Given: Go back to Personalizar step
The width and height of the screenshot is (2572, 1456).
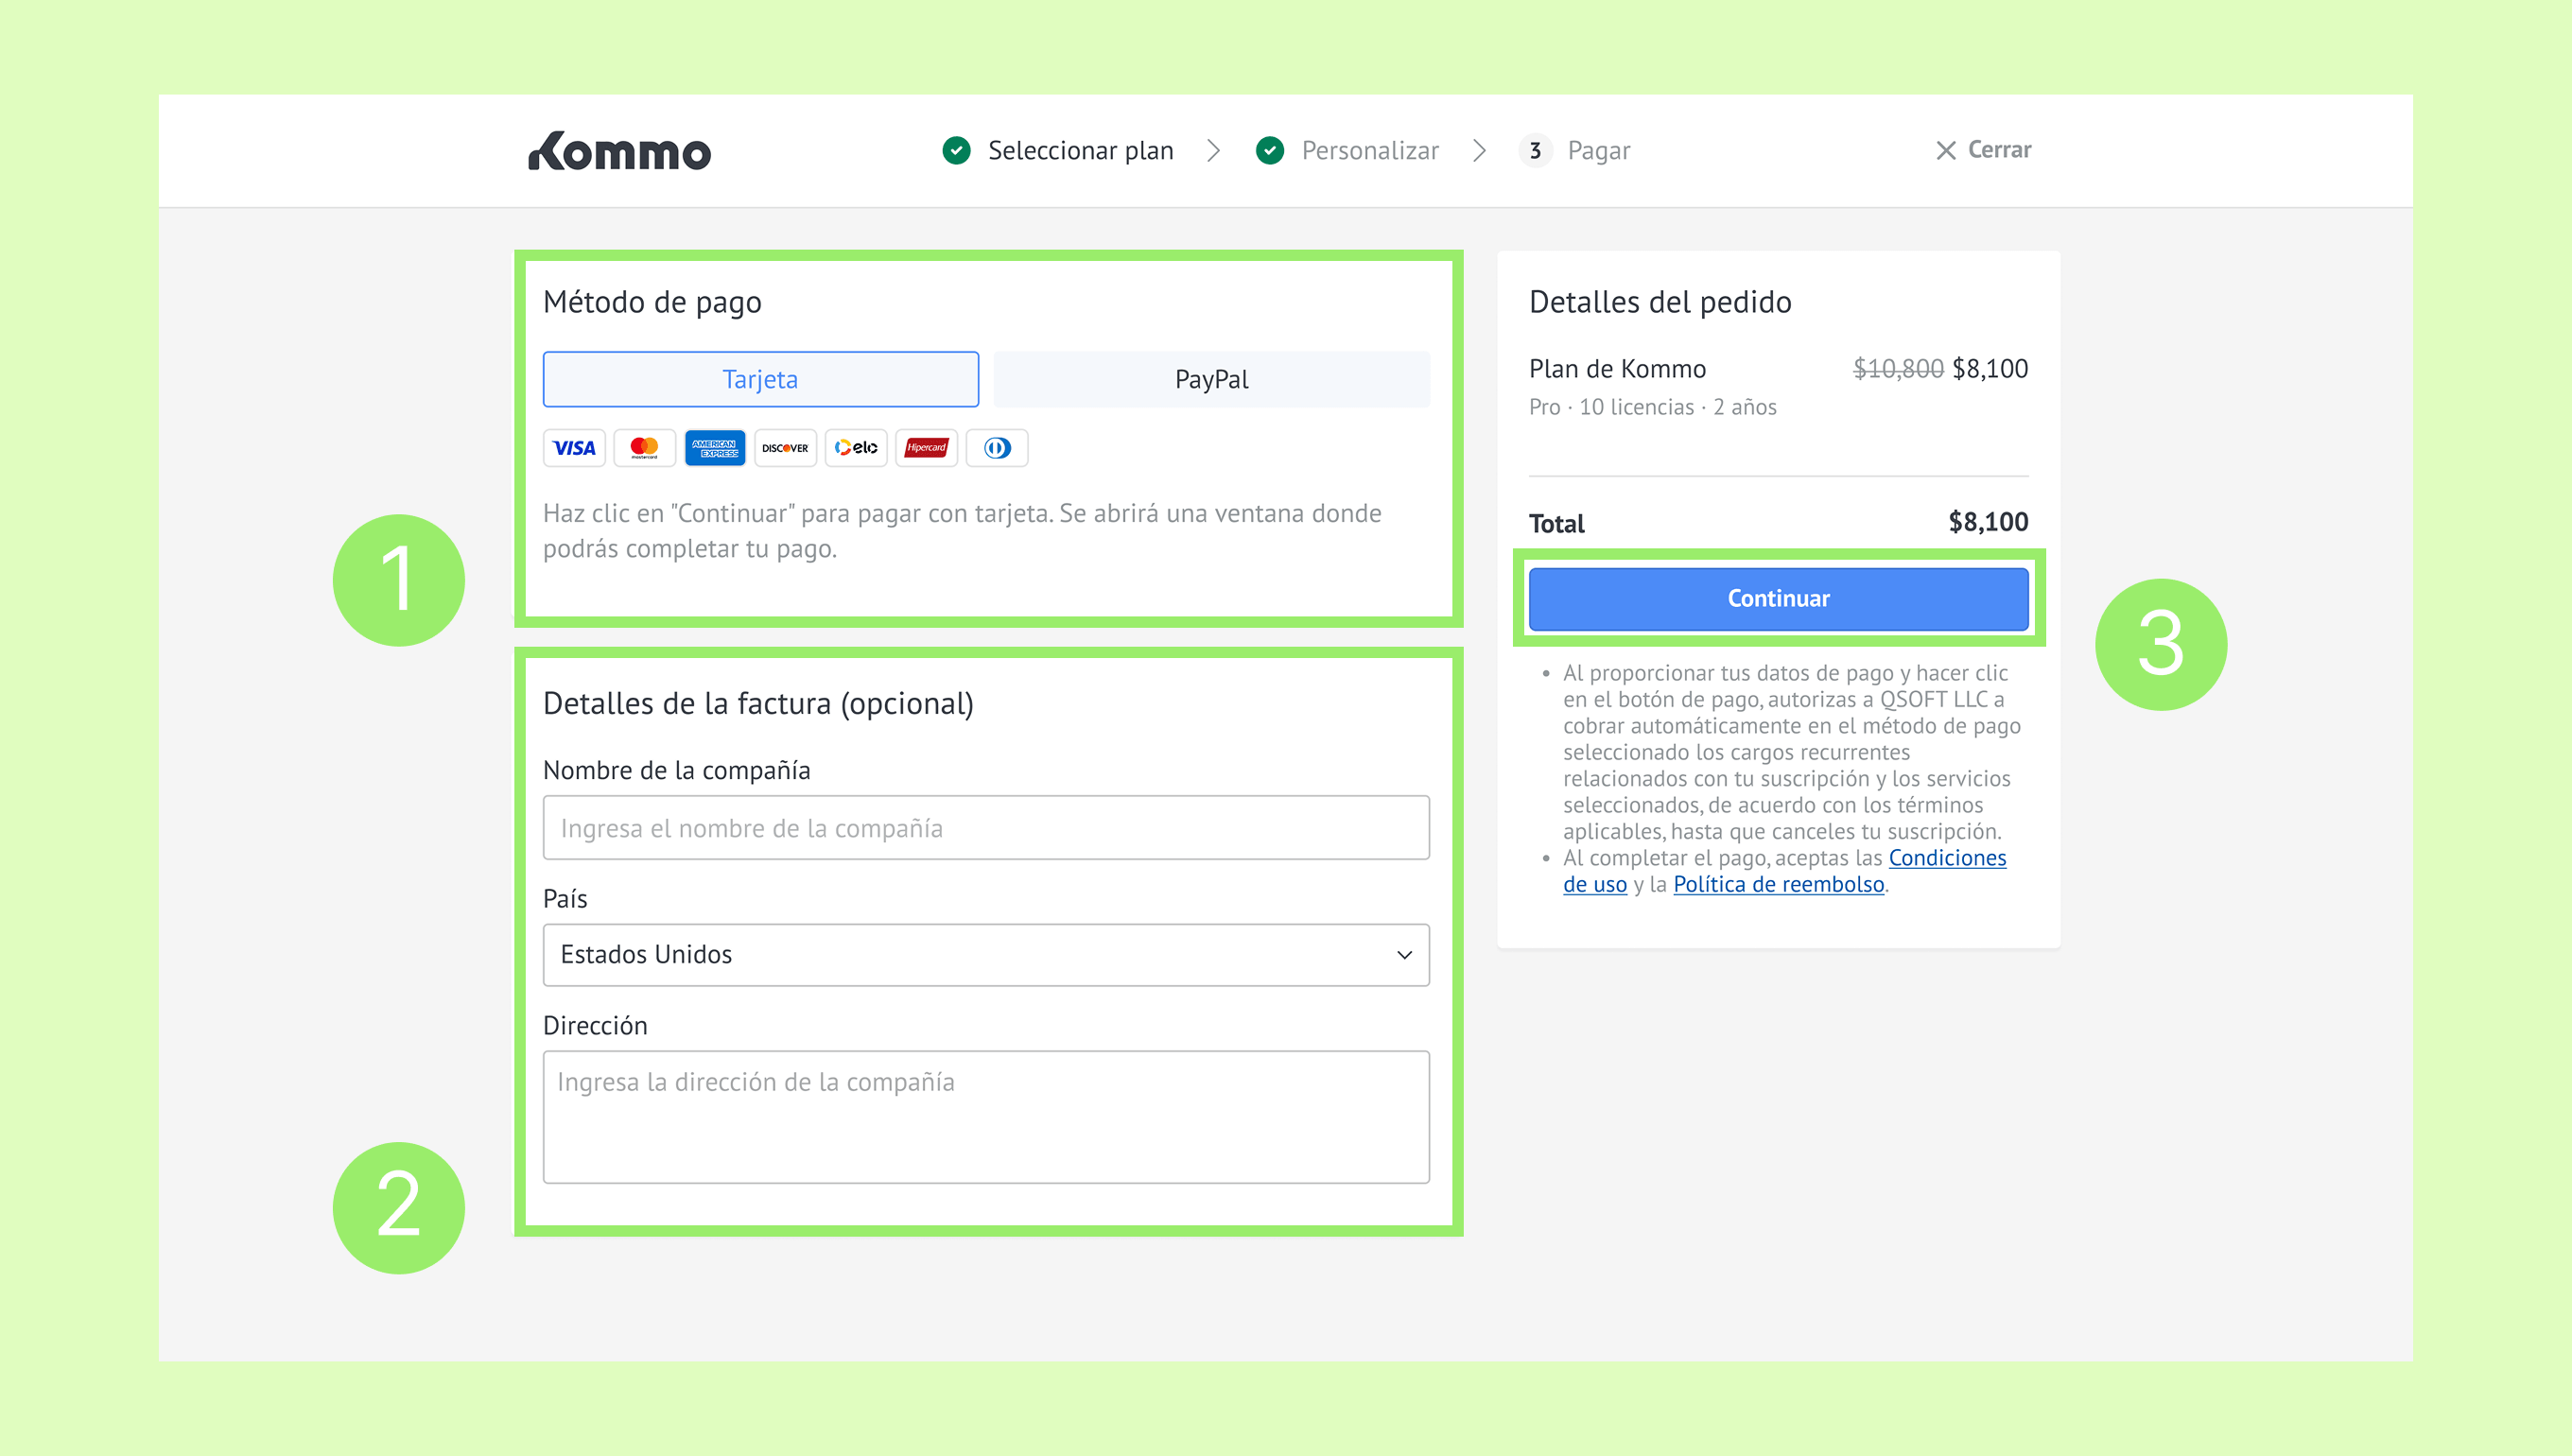Looking at the screenshot, I should coord(1370,150).
